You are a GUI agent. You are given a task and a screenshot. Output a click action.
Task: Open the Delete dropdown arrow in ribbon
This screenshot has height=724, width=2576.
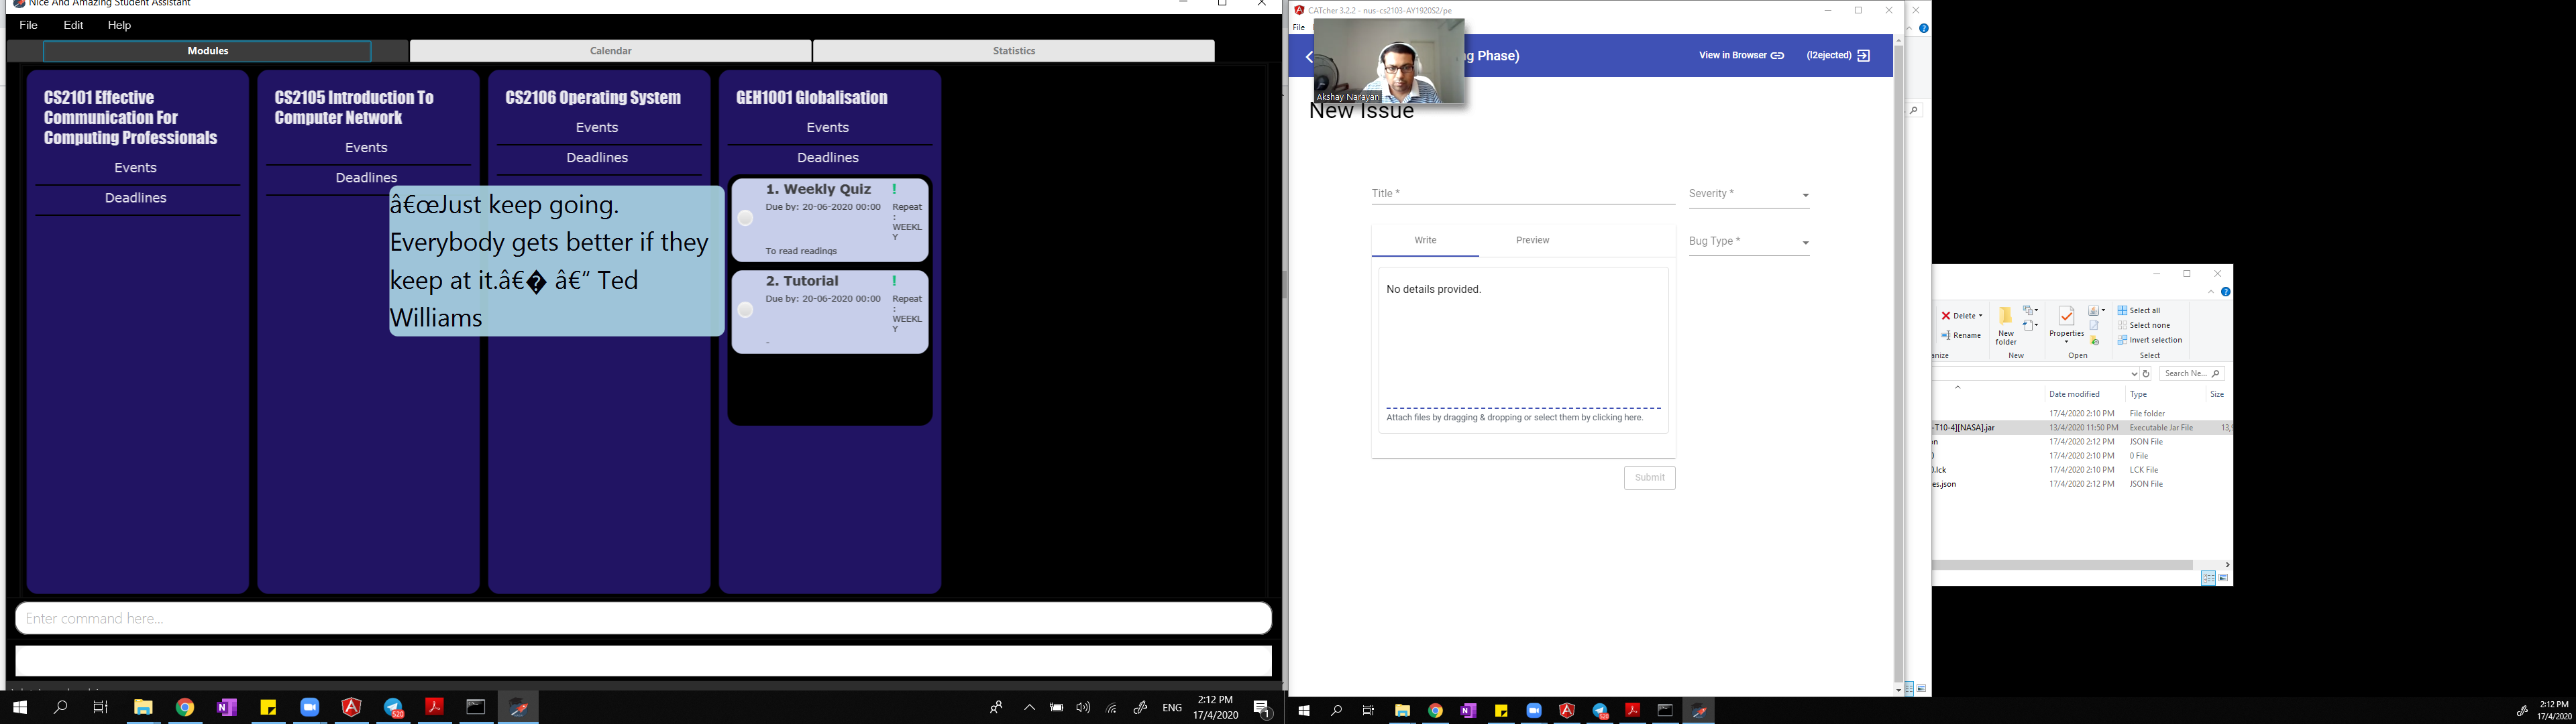(1980, 316)
